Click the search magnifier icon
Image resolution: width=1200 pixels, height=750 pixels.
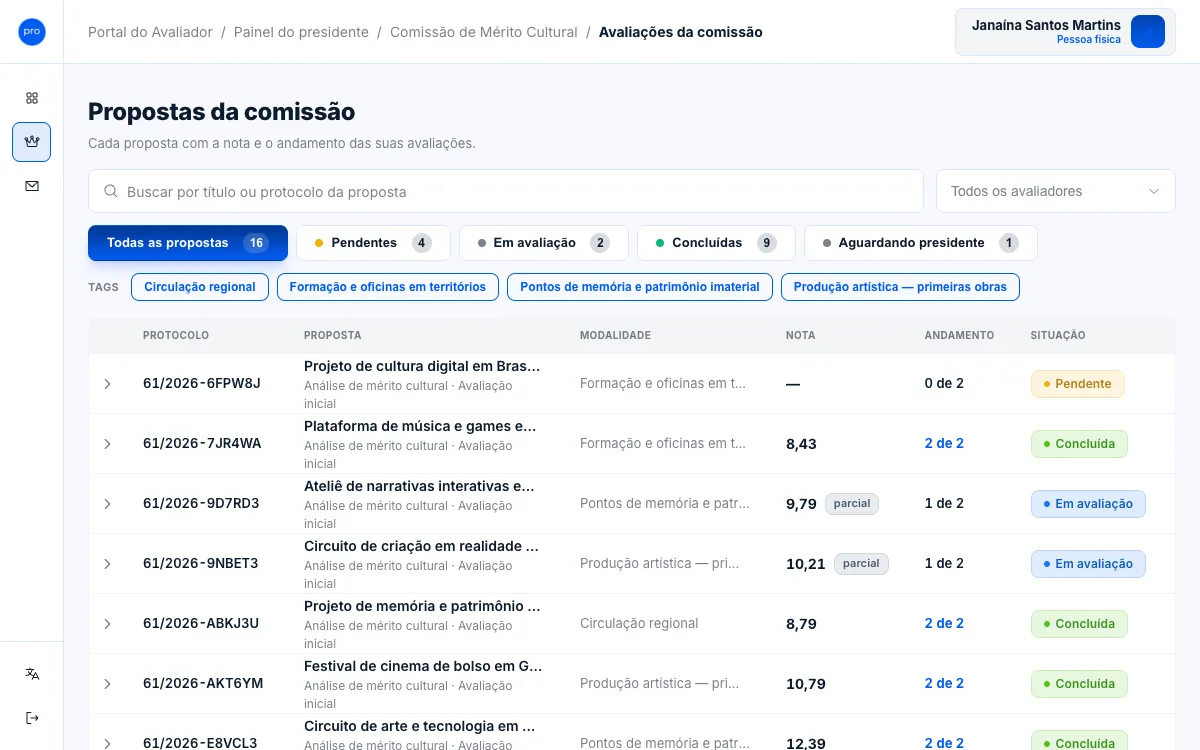click(109, 191)
